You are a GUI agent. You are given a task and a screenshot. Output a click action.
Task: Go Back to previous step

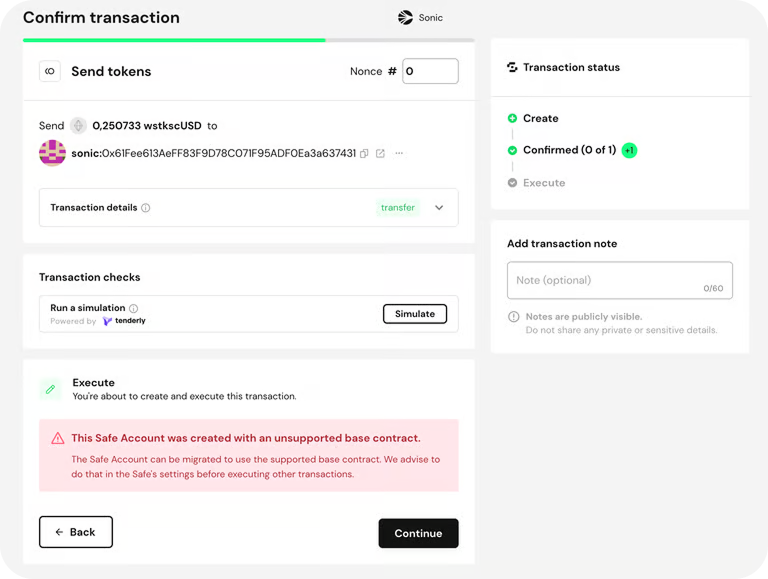(76, 532)
